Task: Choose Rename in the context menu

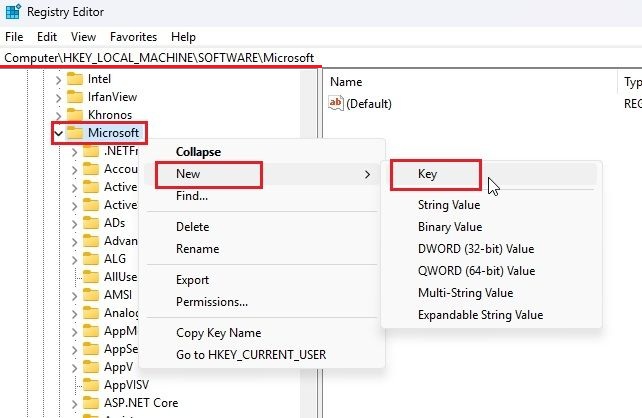Action: (x=262, y=249)
